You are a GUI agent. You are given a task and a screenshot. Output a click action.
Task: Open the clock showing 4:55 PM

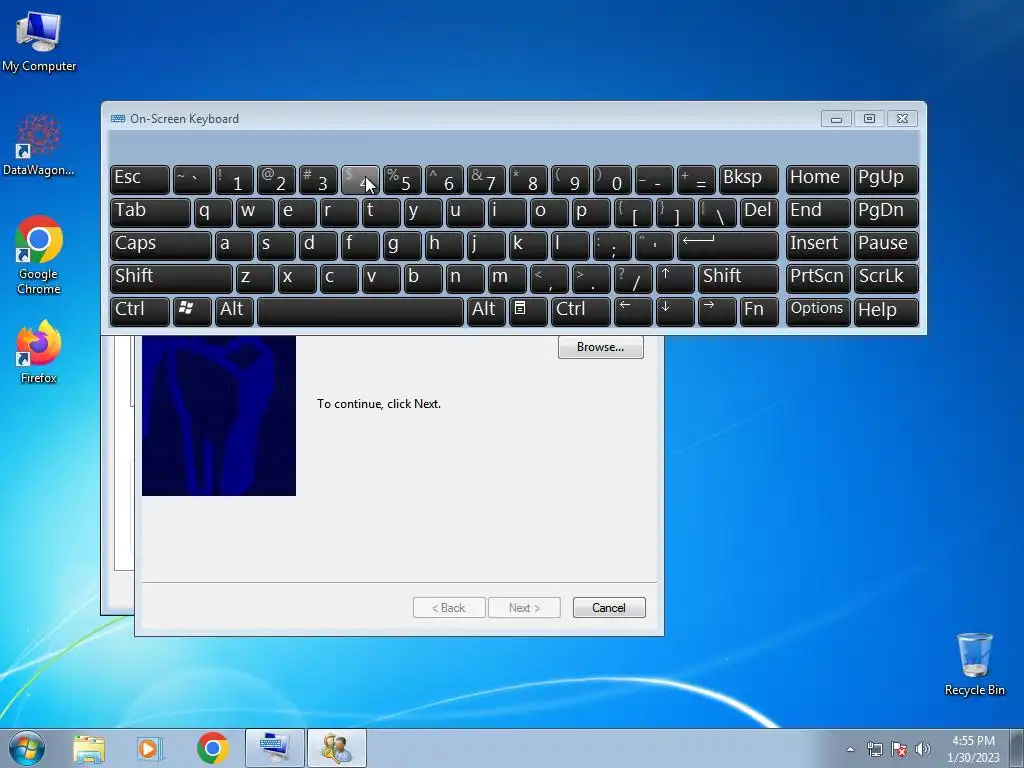tap(973, 749)
